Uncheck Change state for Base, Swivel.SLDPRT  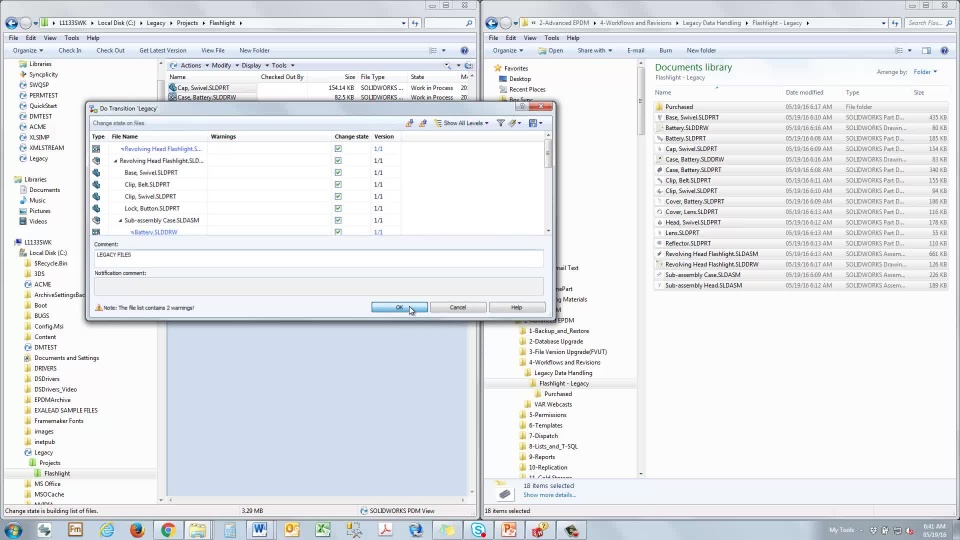338,173
